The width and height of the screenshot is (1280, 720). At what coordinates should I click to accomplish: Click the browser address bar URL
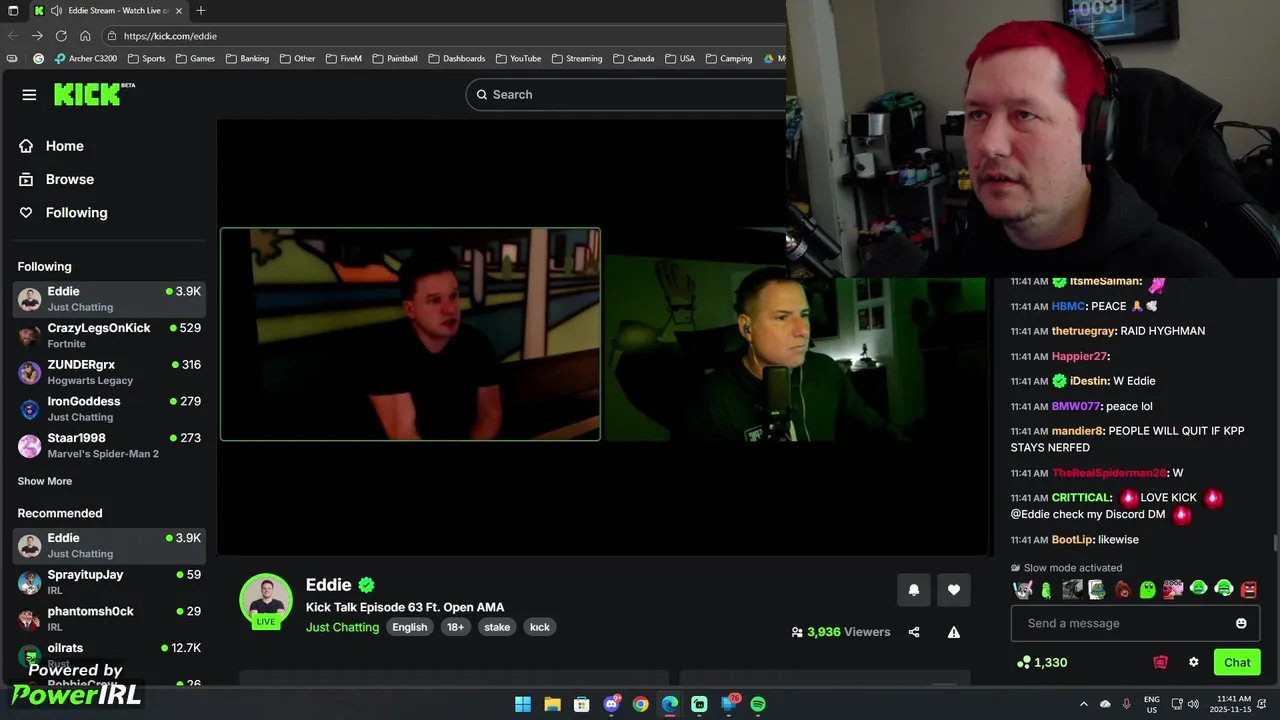click(170, 36)
